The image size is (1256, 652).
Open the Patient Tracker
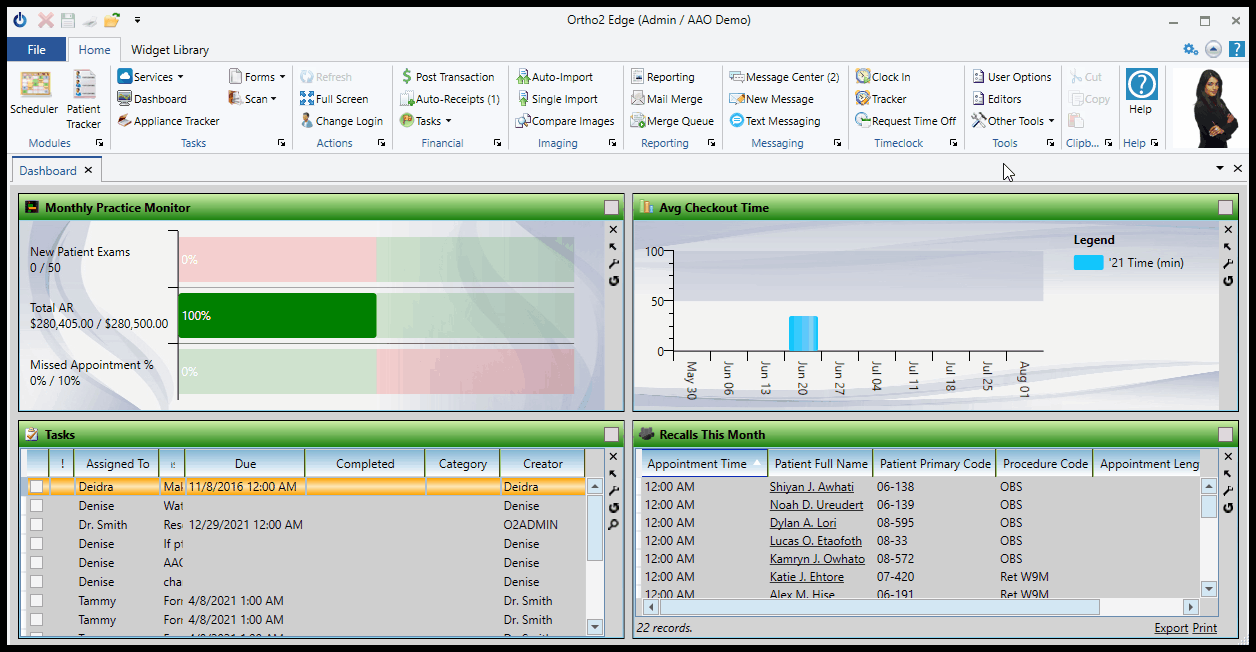tap(84, 98)
